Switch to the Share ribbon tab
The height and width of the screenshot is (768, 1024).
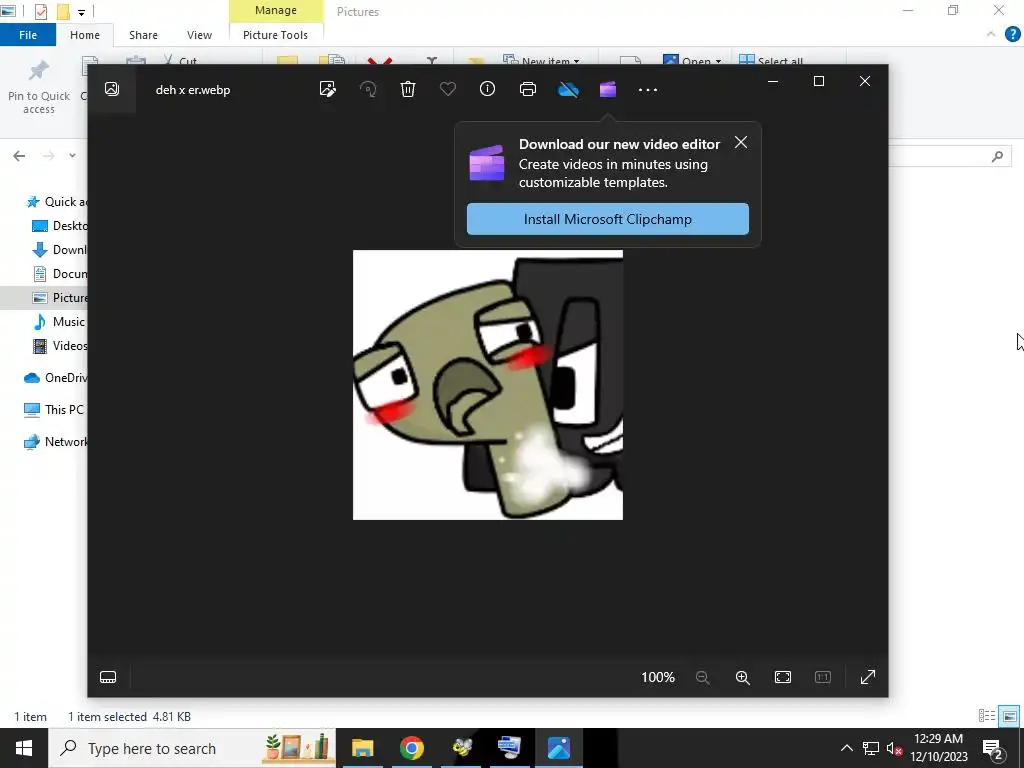click(x=143, y=35)
